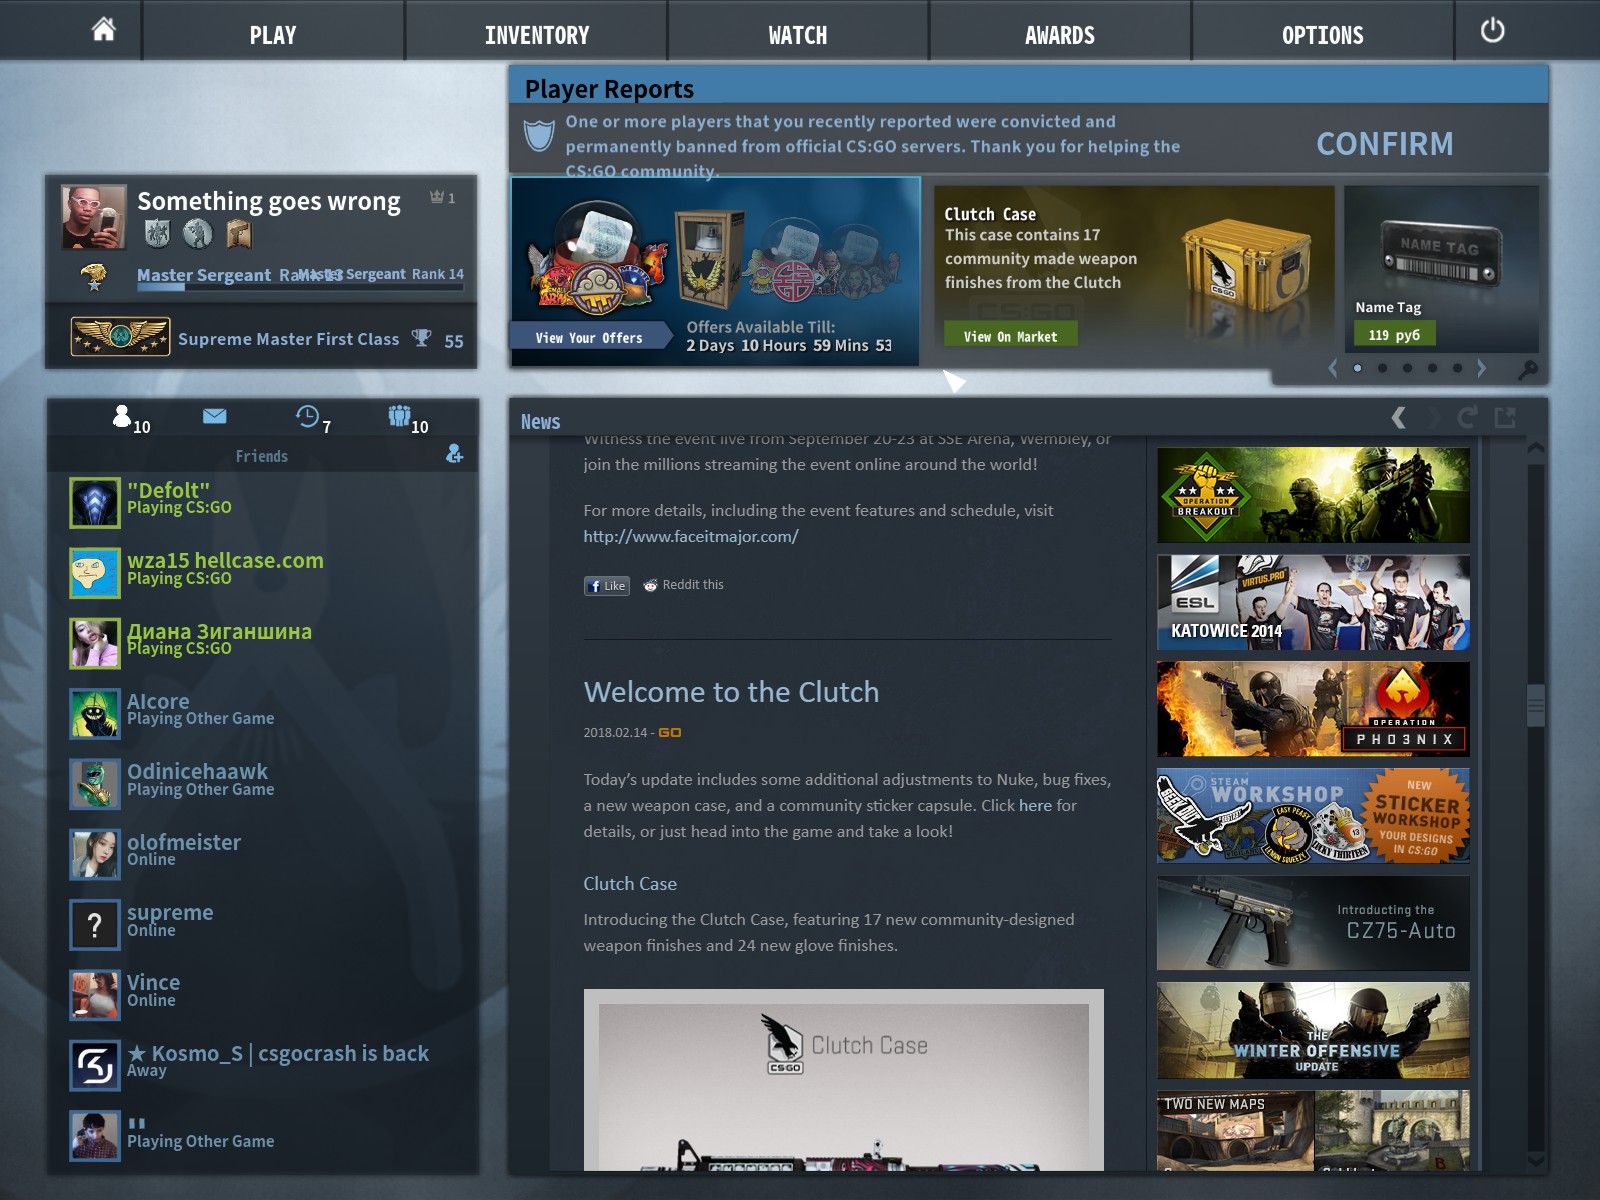Click Alcore's green avatar
The height and width of the screenshot is (1200, 1600).
pyautogui.click(x=95, y=714)
